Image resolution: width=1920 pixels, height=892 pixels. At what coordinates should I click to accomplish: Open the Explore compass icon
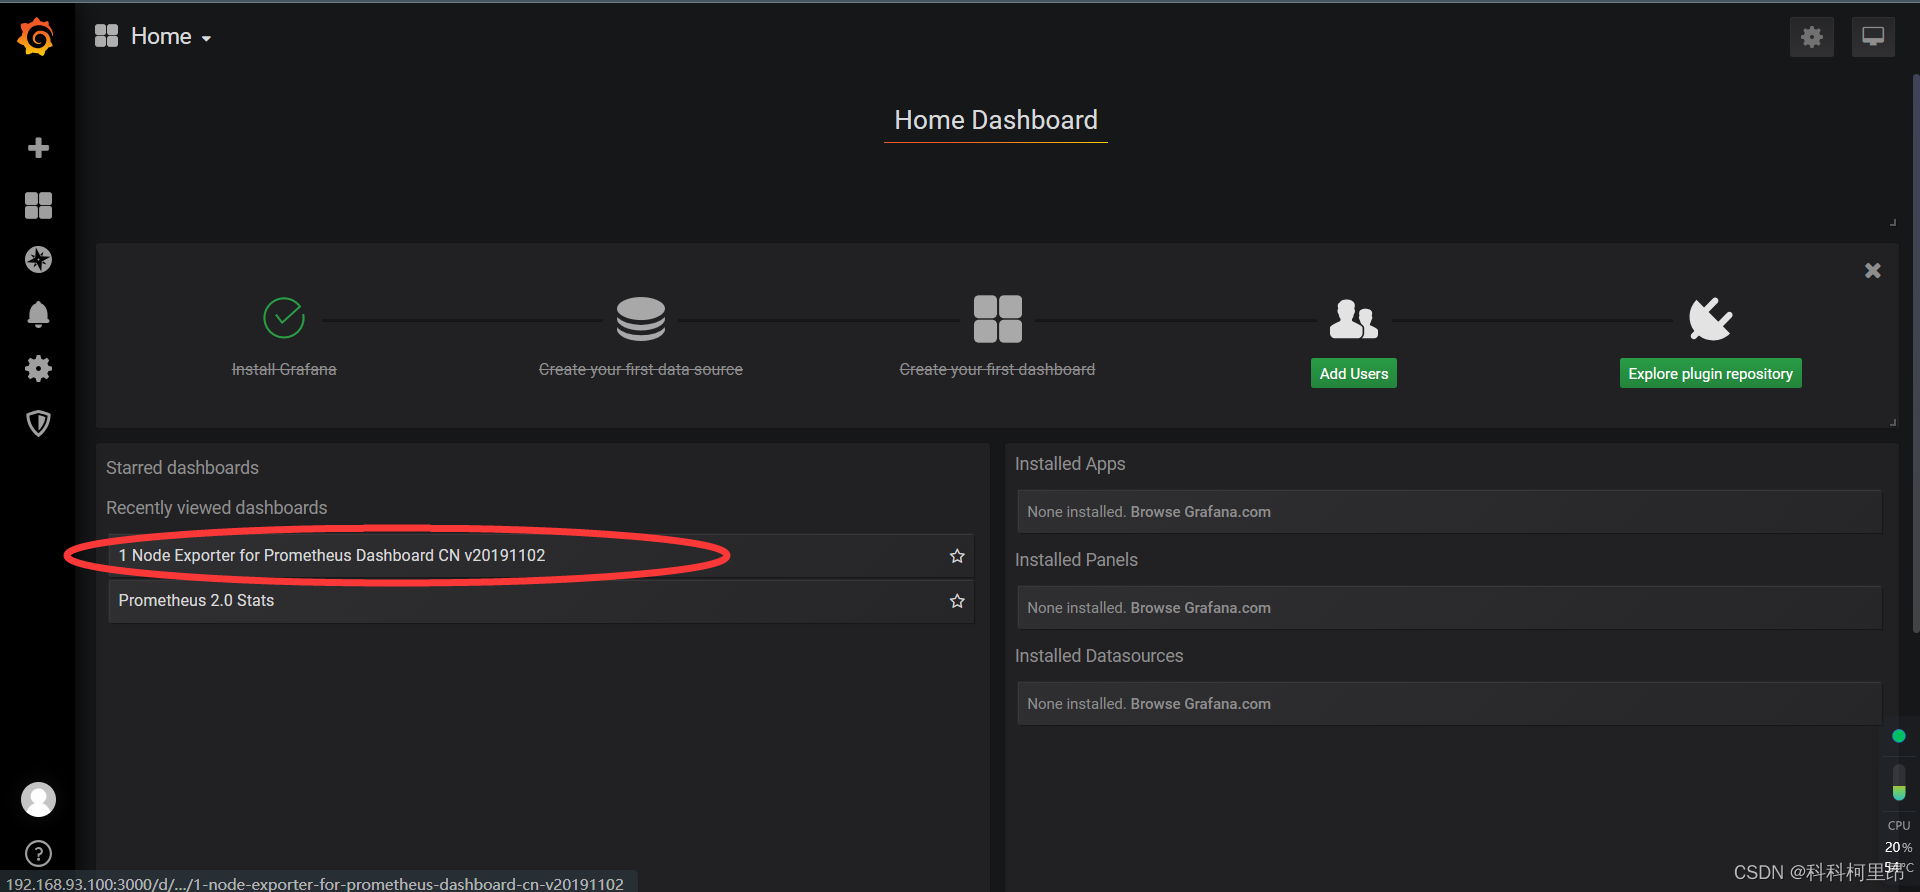(38, 260)
